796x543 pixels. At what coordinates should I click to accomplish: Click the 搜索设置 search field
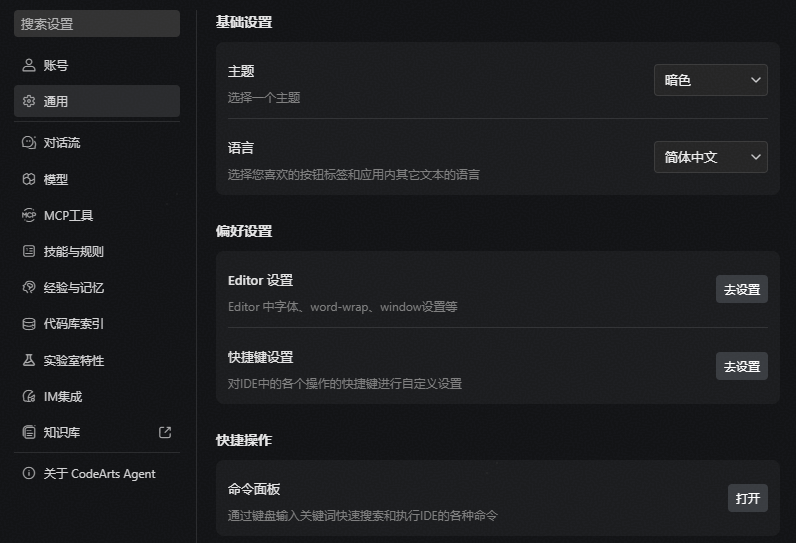click(x=97, y=23)
